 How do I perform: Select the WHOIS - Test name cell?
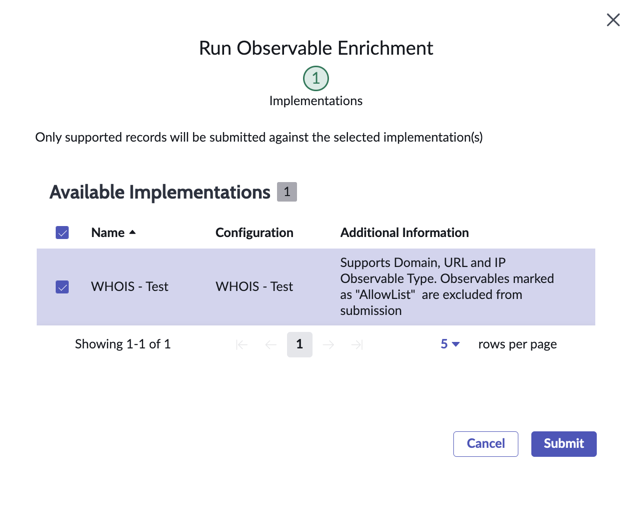click(x=129, y=287)
